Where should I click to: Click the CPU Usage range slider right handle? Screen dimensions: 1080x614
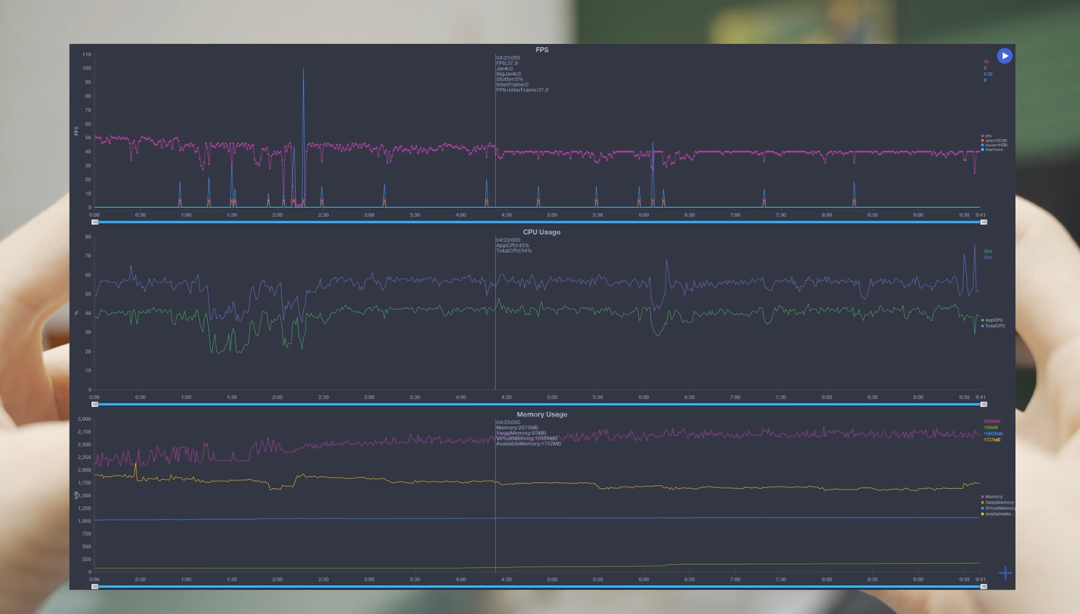point(984,405)
